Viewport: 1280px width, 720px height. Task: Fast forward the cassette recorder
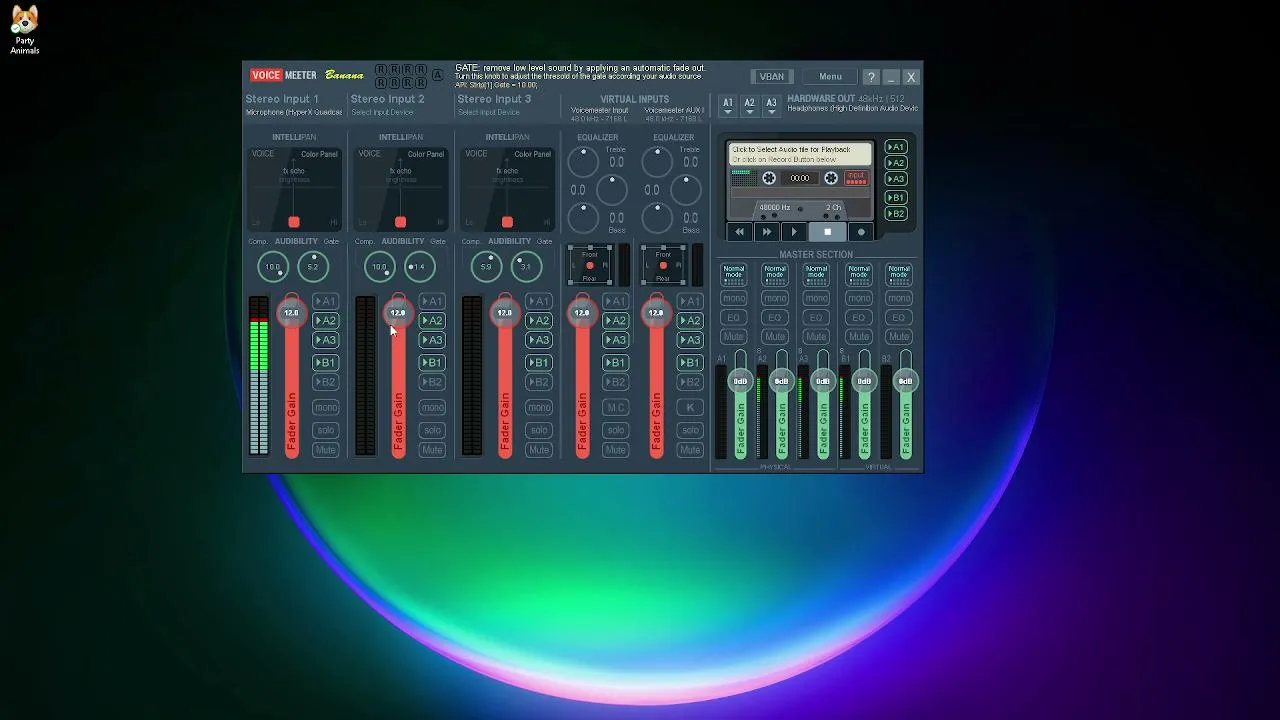pyautogui.click(x=767, y=232)
